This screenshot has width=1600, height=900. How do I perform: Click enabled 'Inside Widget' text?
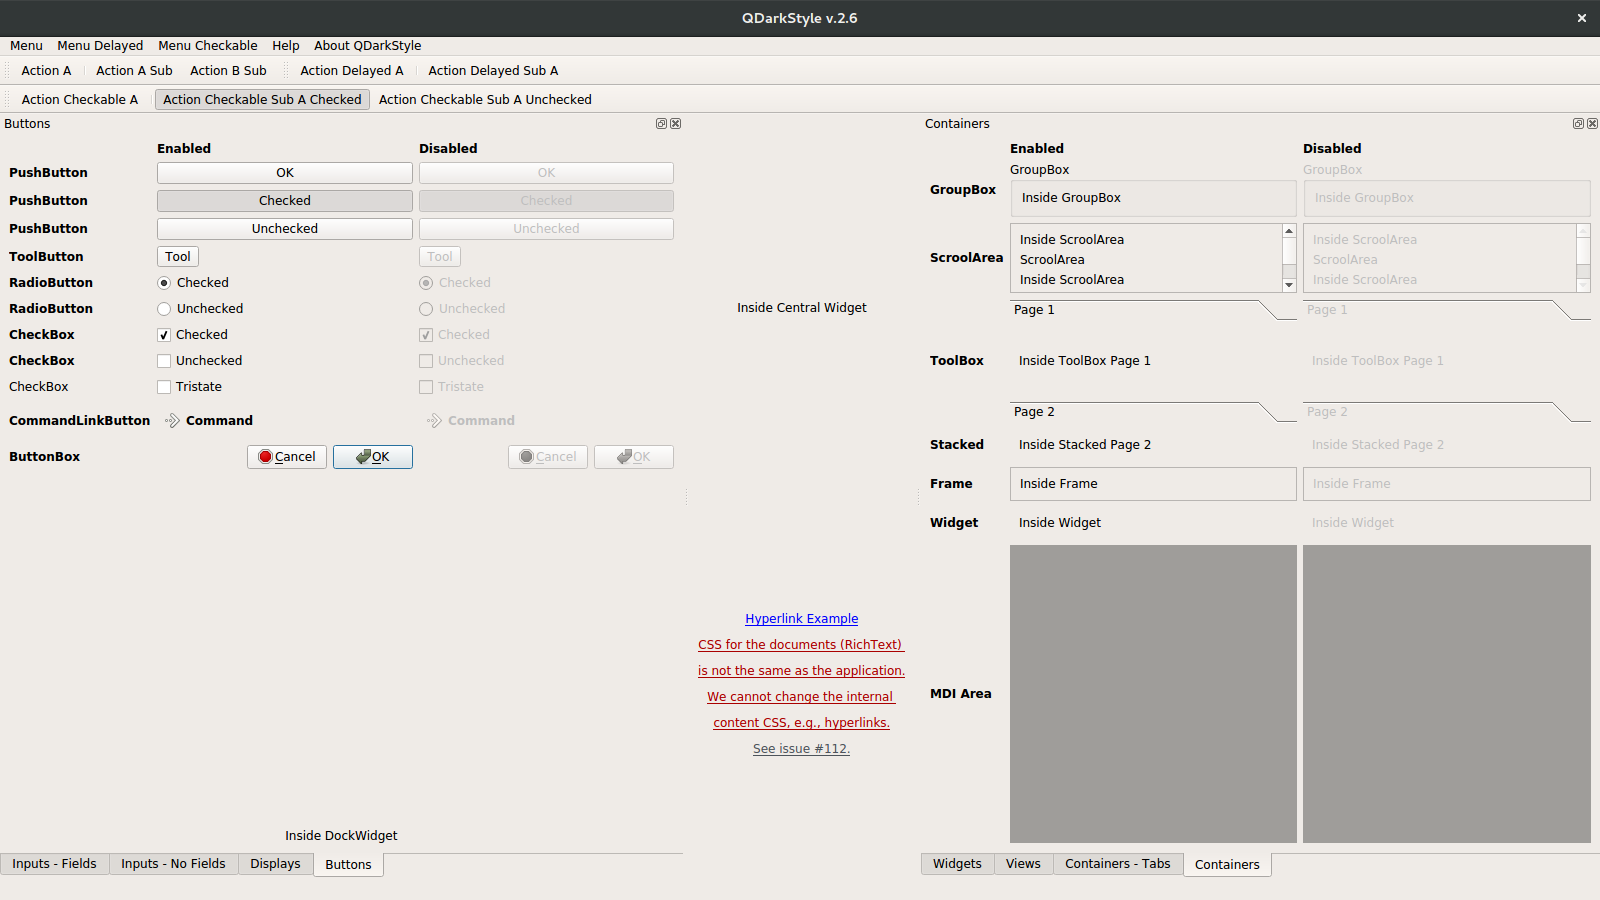click(1060, 523)
